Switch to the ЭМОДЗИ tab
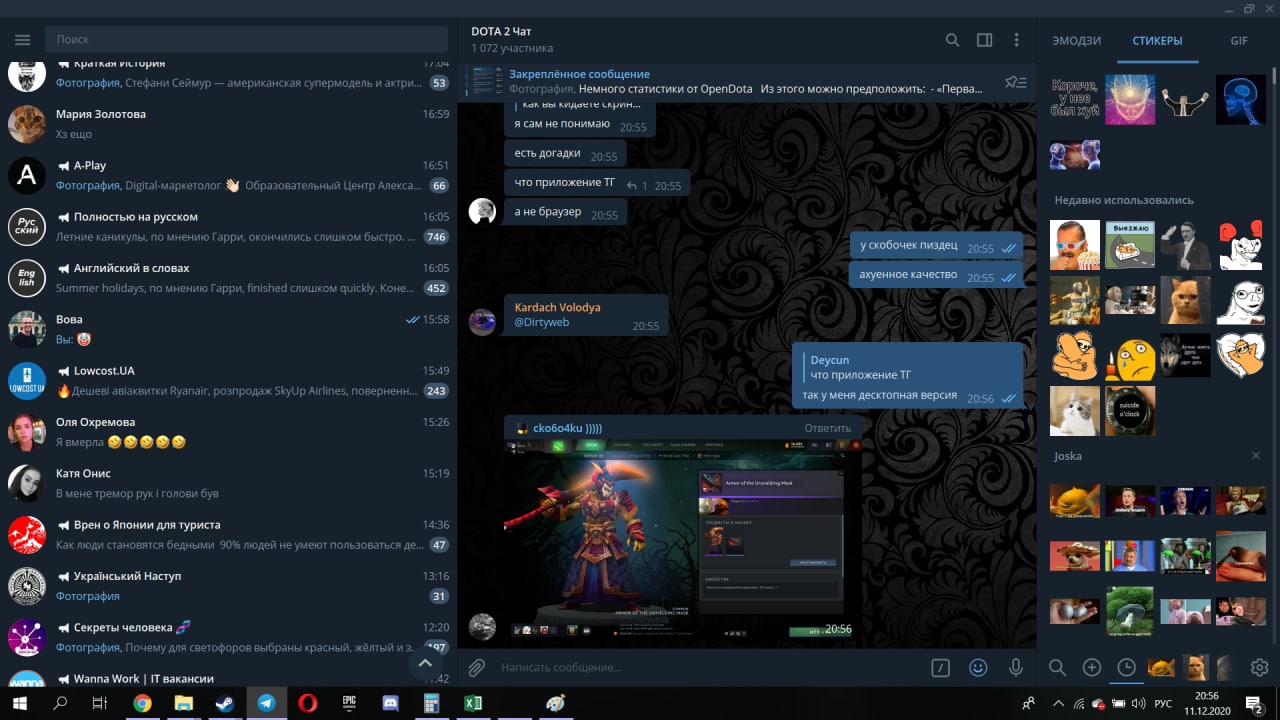1280x720 pixels. coord(1076,41)
